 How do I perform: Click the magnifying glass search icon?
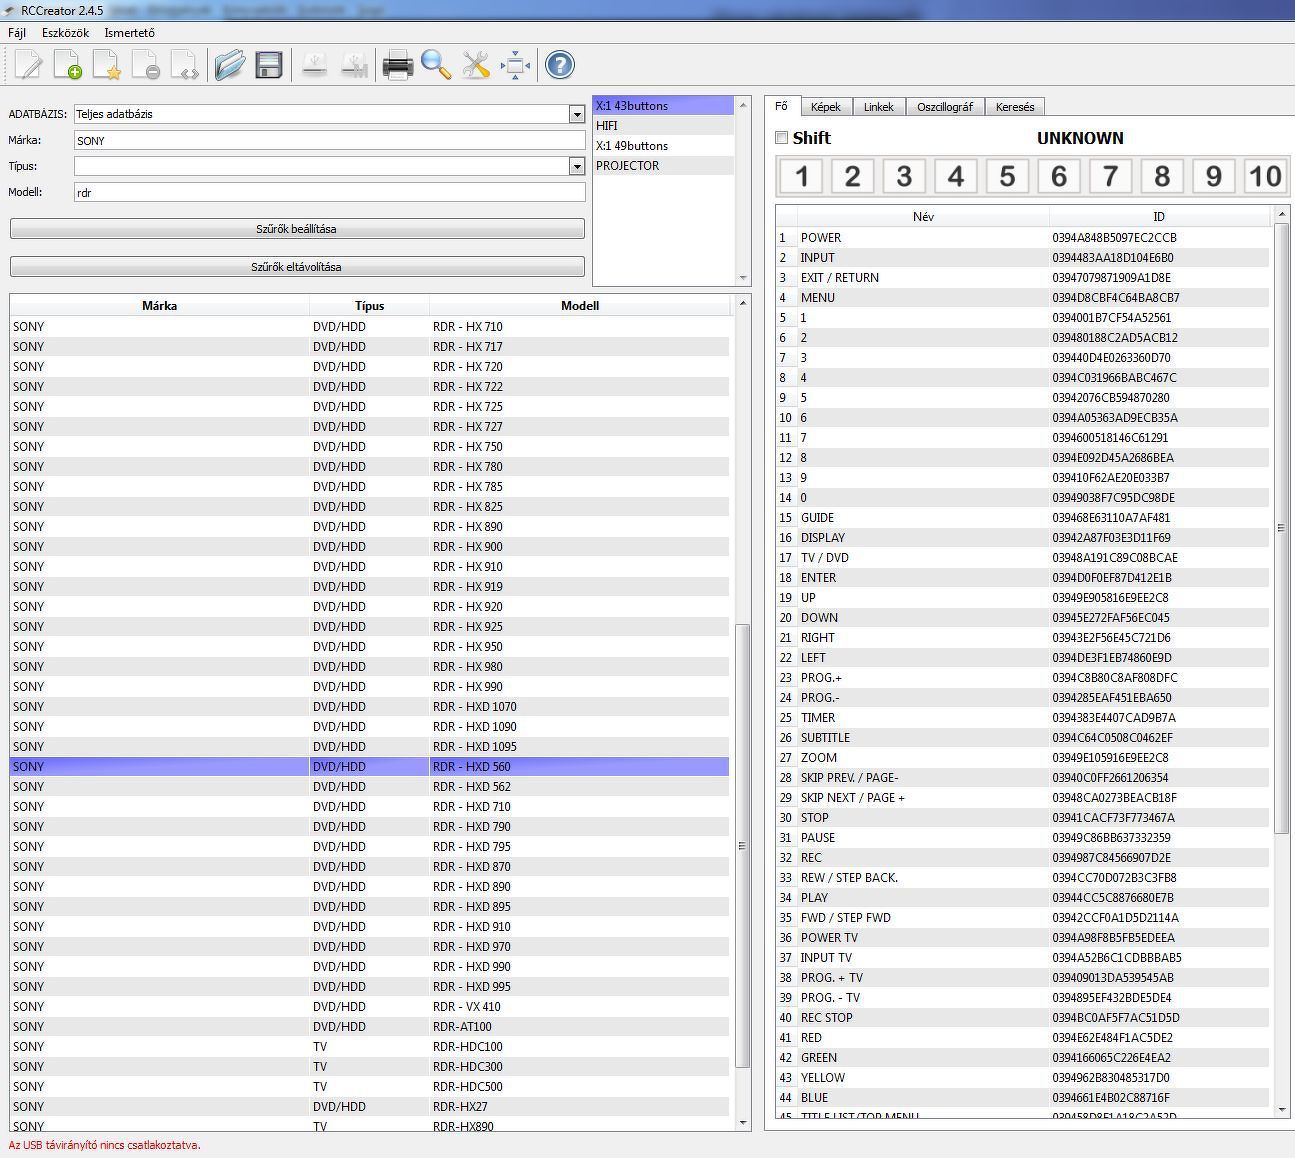[x=436, y=66]
